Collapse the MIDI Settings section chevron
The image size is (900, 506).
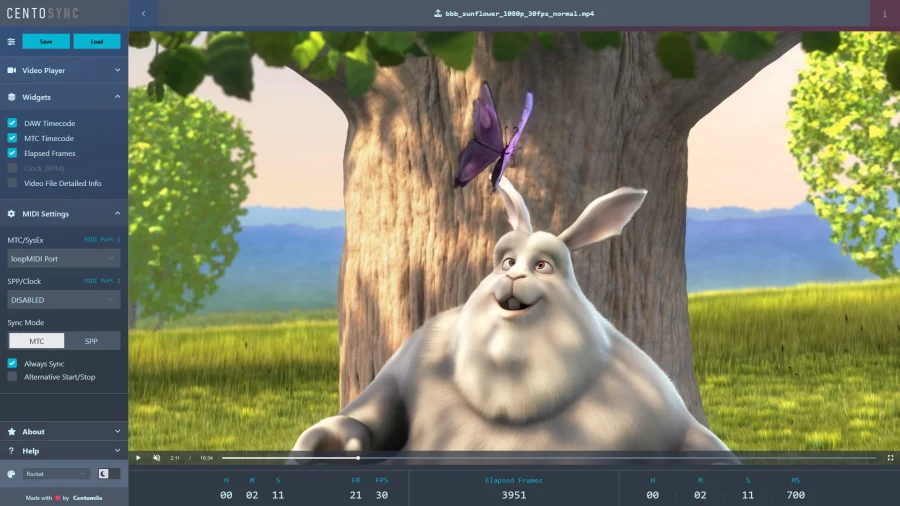[x=117, y=213]
